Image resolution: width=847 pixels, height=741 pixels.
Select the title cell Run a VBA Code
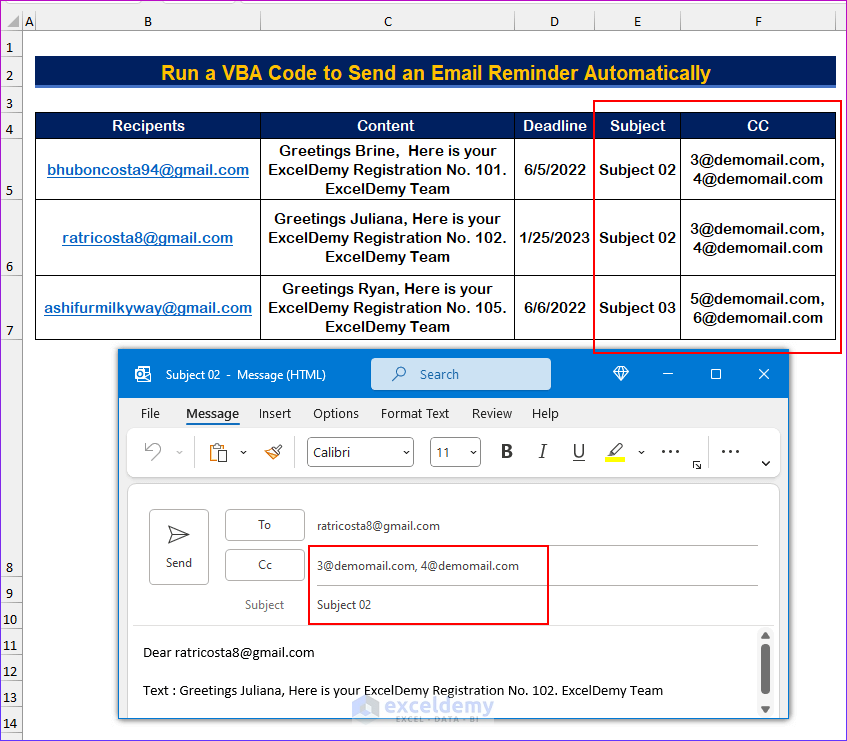pos(435,72)
